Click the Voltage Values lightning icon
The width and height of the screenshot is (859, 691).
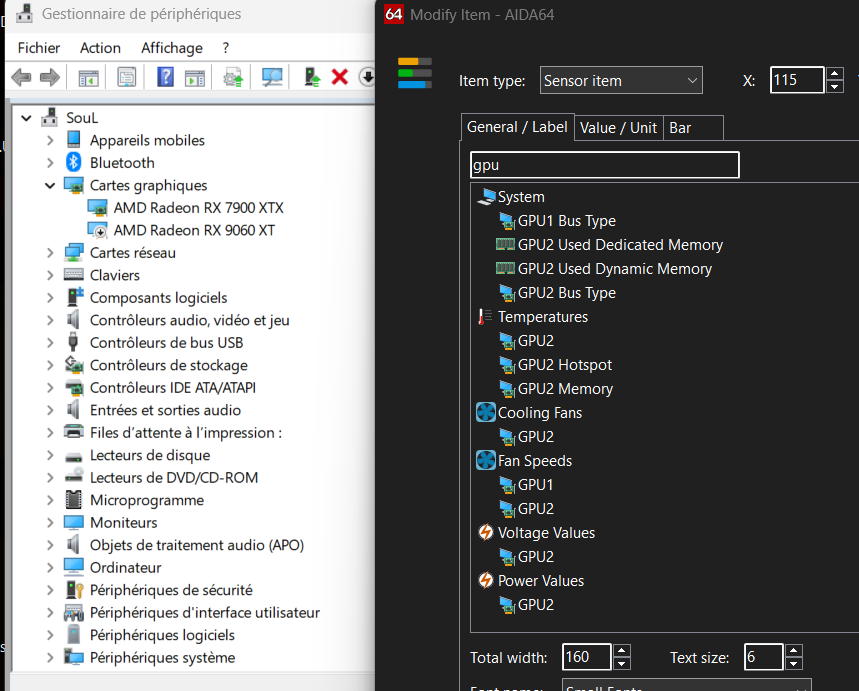point(486,532)
